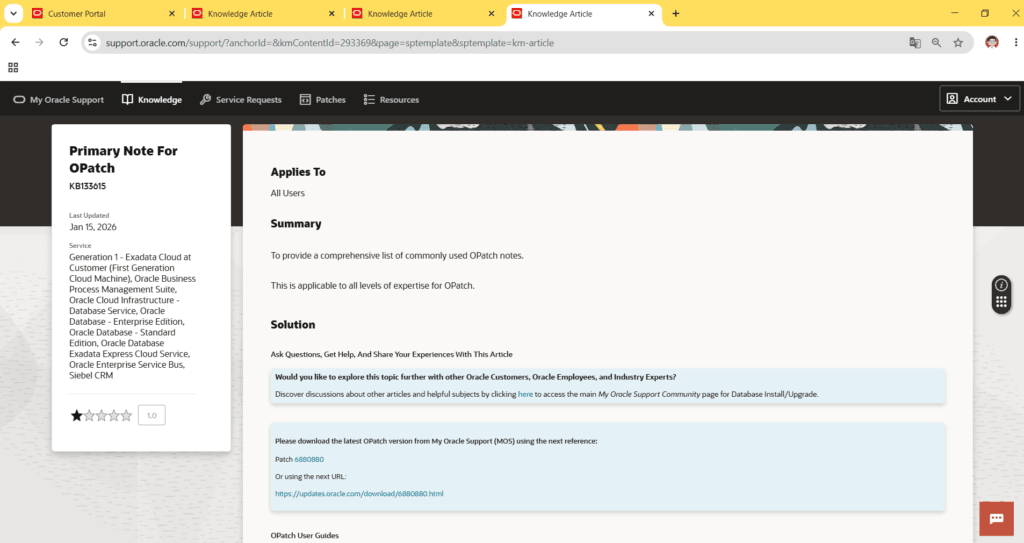Viewport: 1024px width, 543px height.
Task: Go back to previous page
Action: point(16,42)
